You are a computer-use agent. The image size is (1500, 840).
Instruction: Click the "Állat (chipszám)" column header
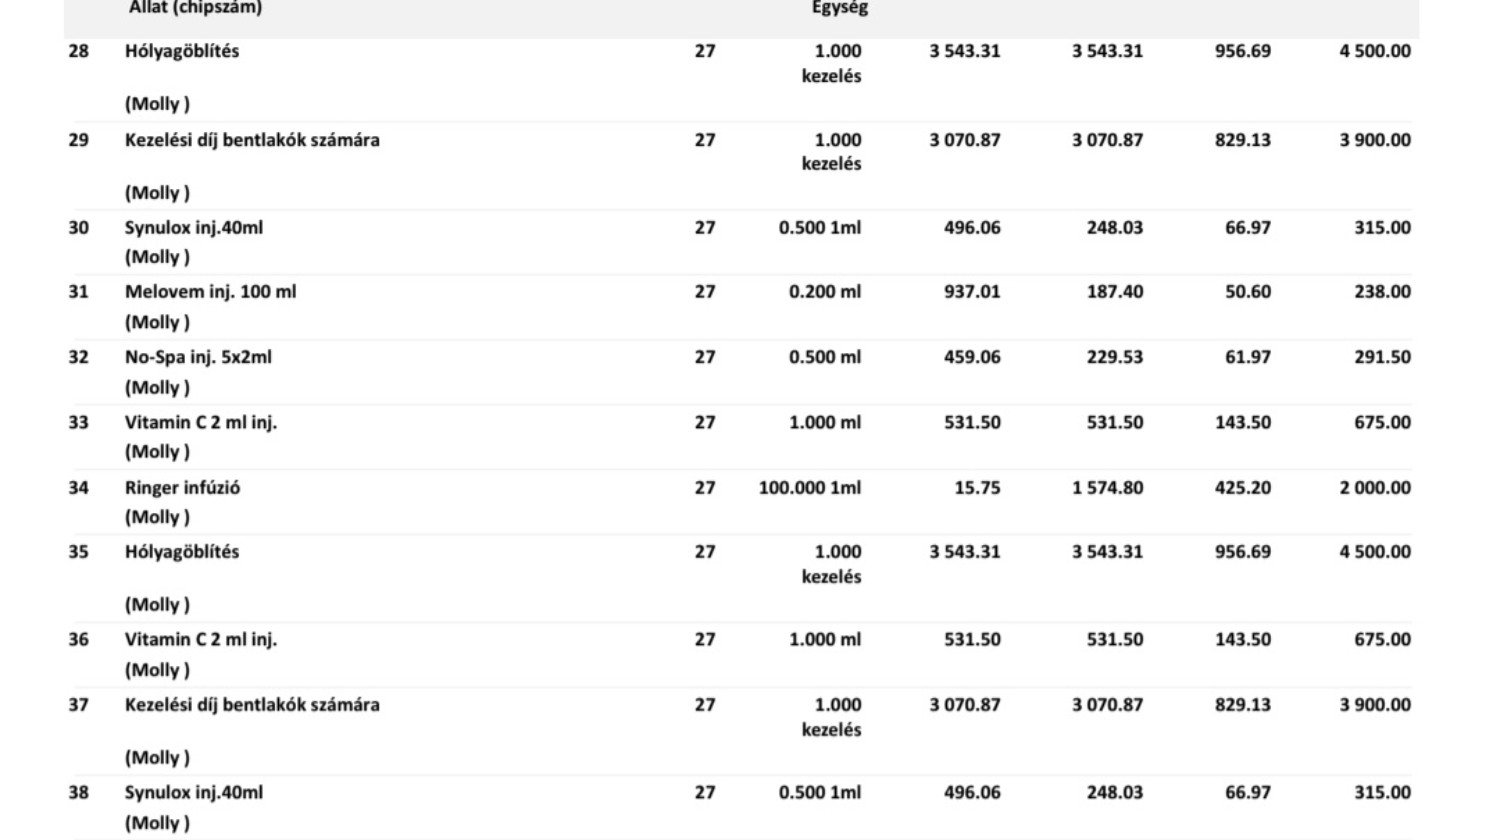(x=195, y=8)
